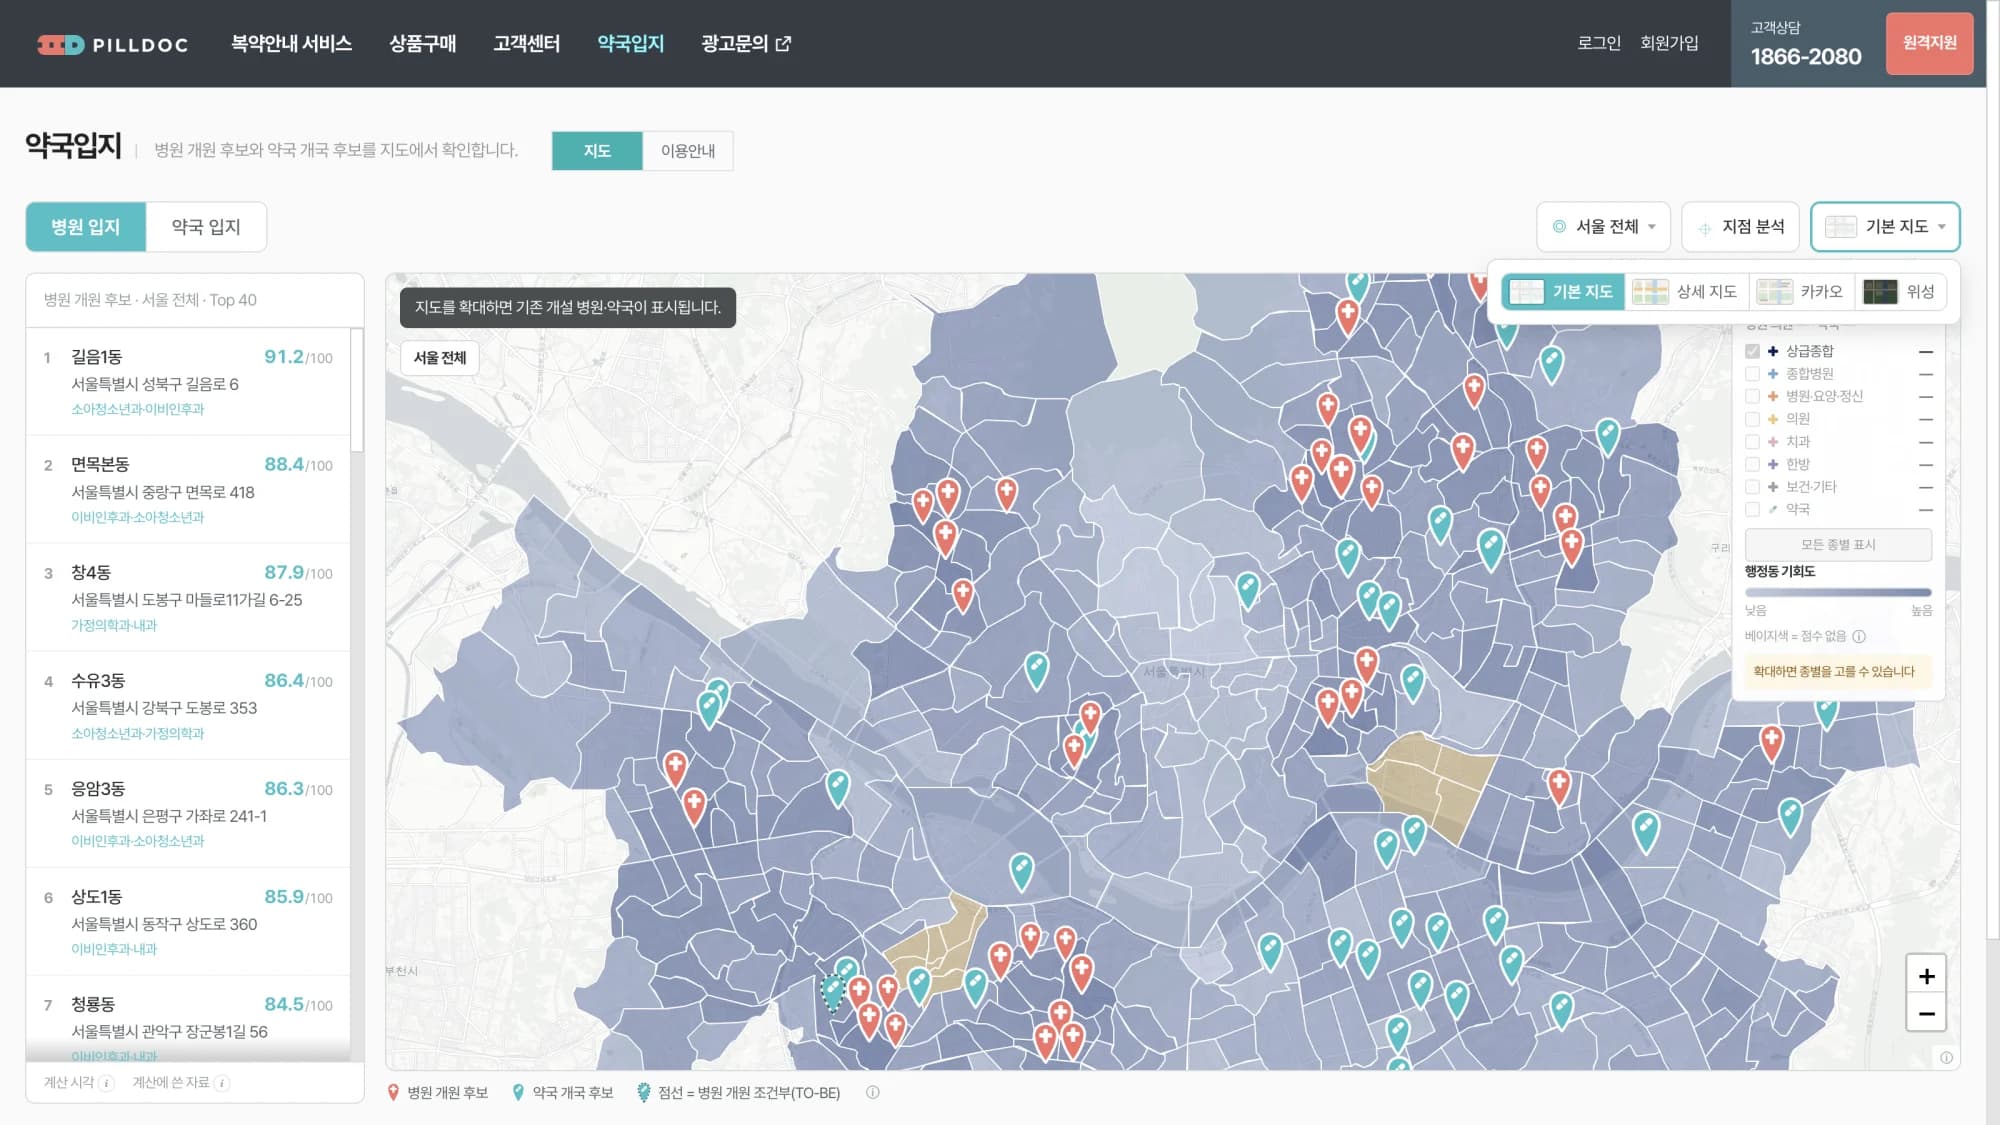
Task: Click the 원격지원 button
Action: click(x=1929, y=43)
